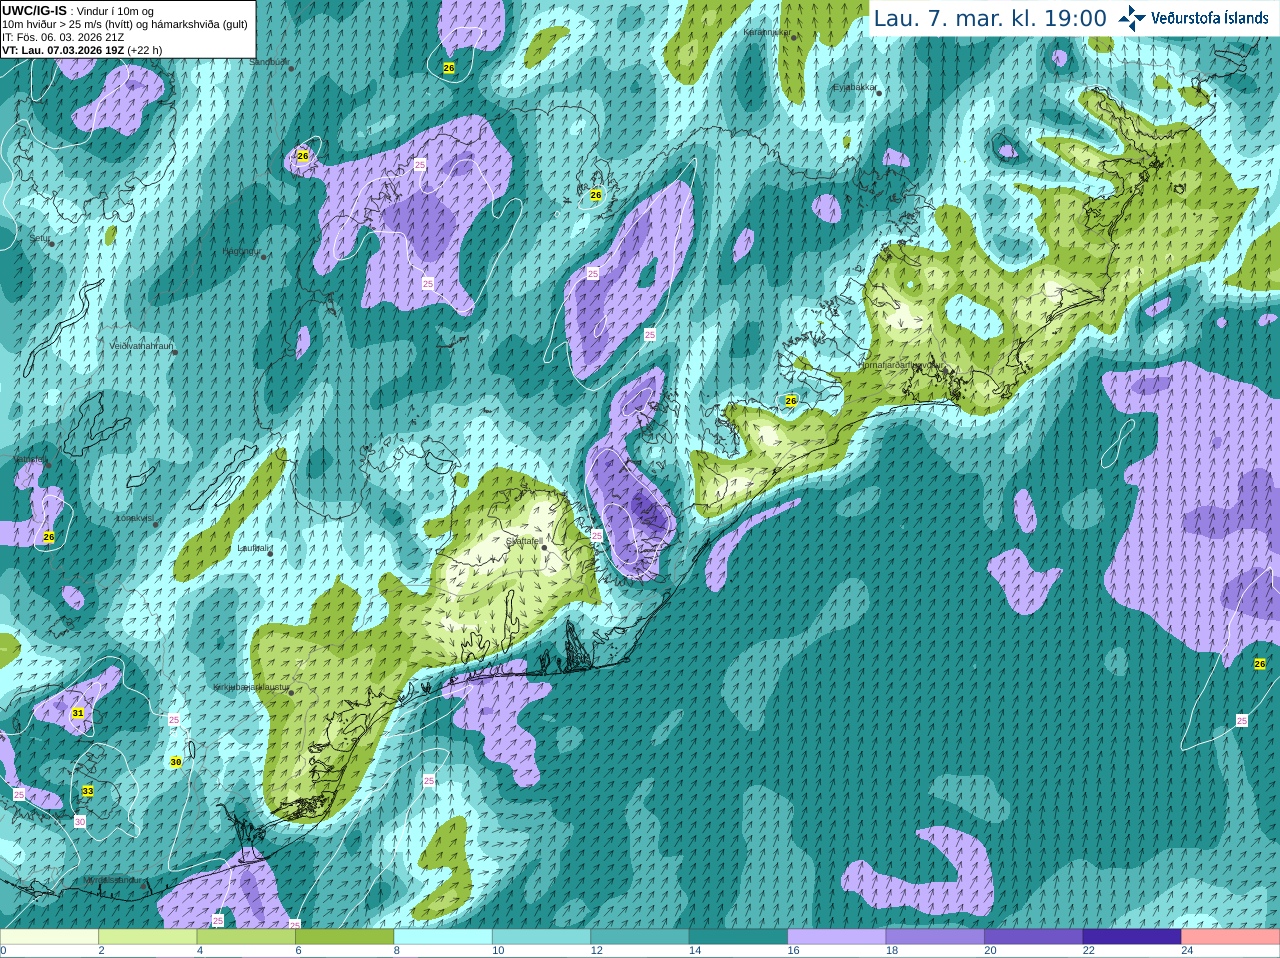Click the 8–10 m/s pale cyan legend swatch
1280x958 pixels.
pyautogui.click(x=443, y=937)
